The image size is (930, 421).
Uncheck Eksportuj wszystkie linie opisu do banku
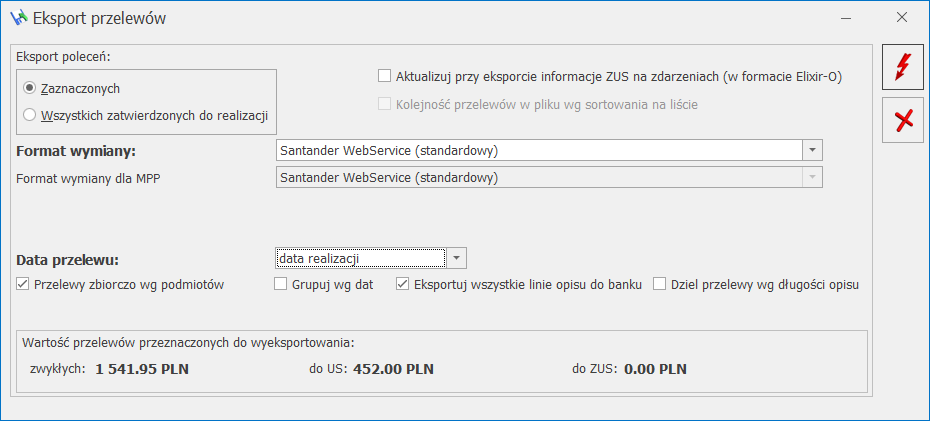coord(402,285)
